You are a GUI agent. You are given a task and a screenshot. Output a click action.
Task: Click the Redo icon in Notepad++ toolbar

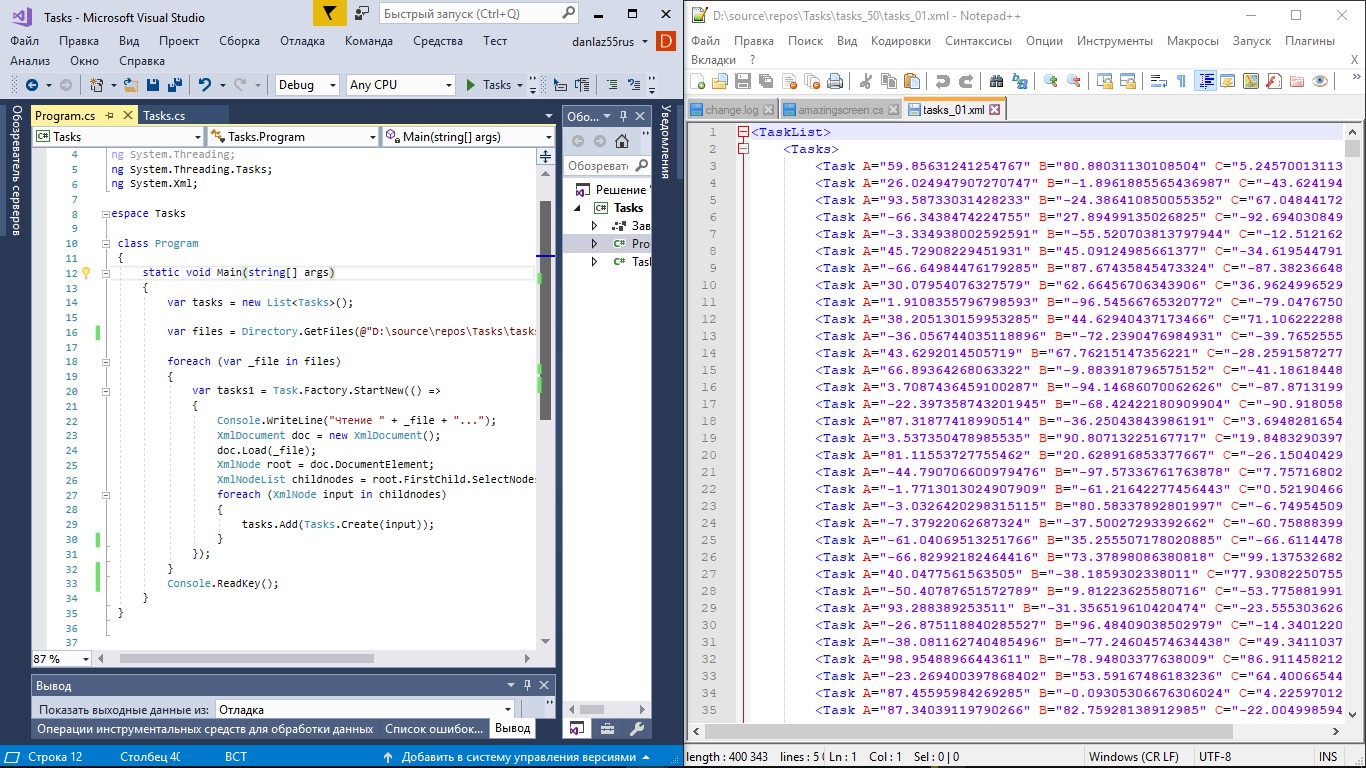tap(967, 82)
